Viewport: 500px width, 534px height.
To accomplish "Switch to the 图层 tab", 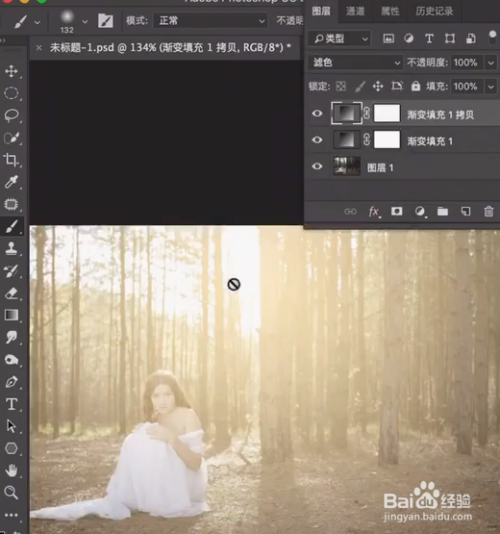I will pos(321,11).
